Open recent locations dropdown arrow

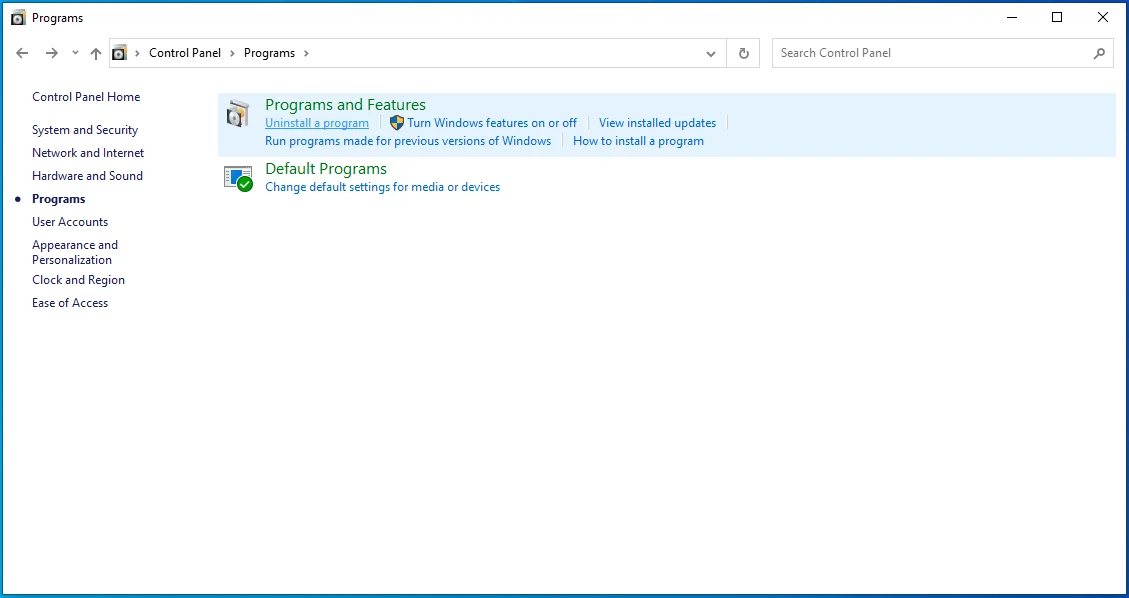[x=75, y=53]
